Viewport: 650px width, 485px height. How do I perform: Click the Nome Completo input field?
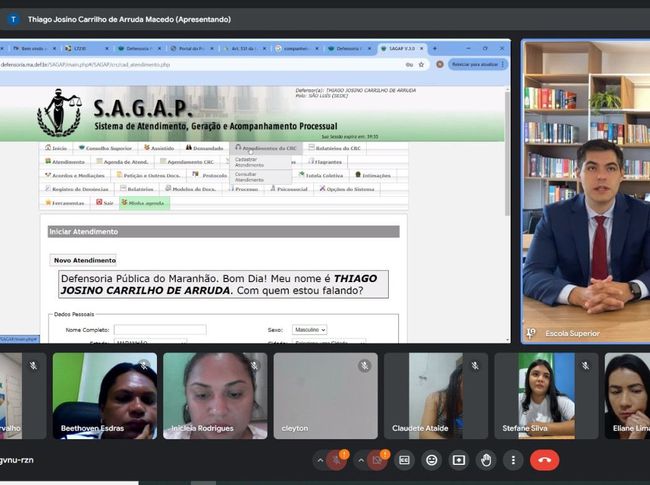(160, 329)
